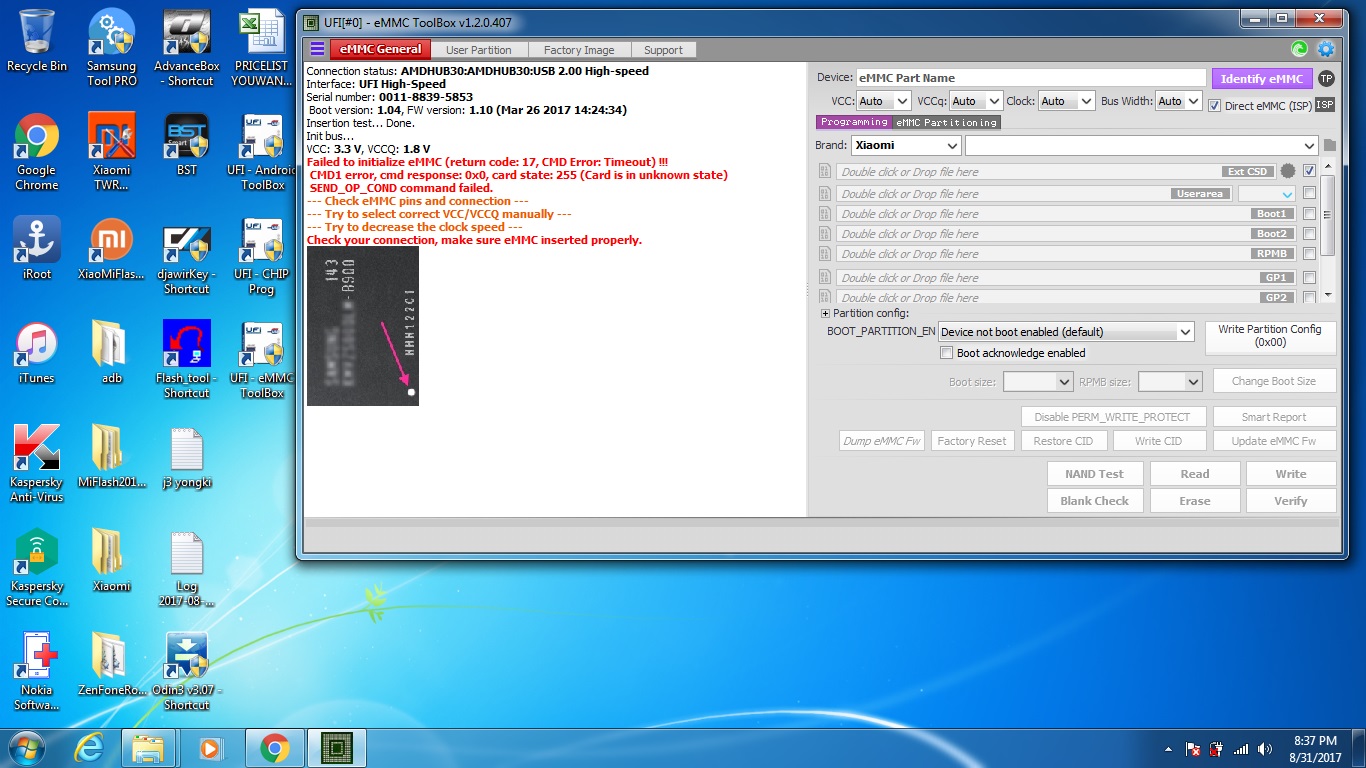Click the gear icon in the Ext CSD row
Screen dimensions: 1366x768
tap(1288, 171)
